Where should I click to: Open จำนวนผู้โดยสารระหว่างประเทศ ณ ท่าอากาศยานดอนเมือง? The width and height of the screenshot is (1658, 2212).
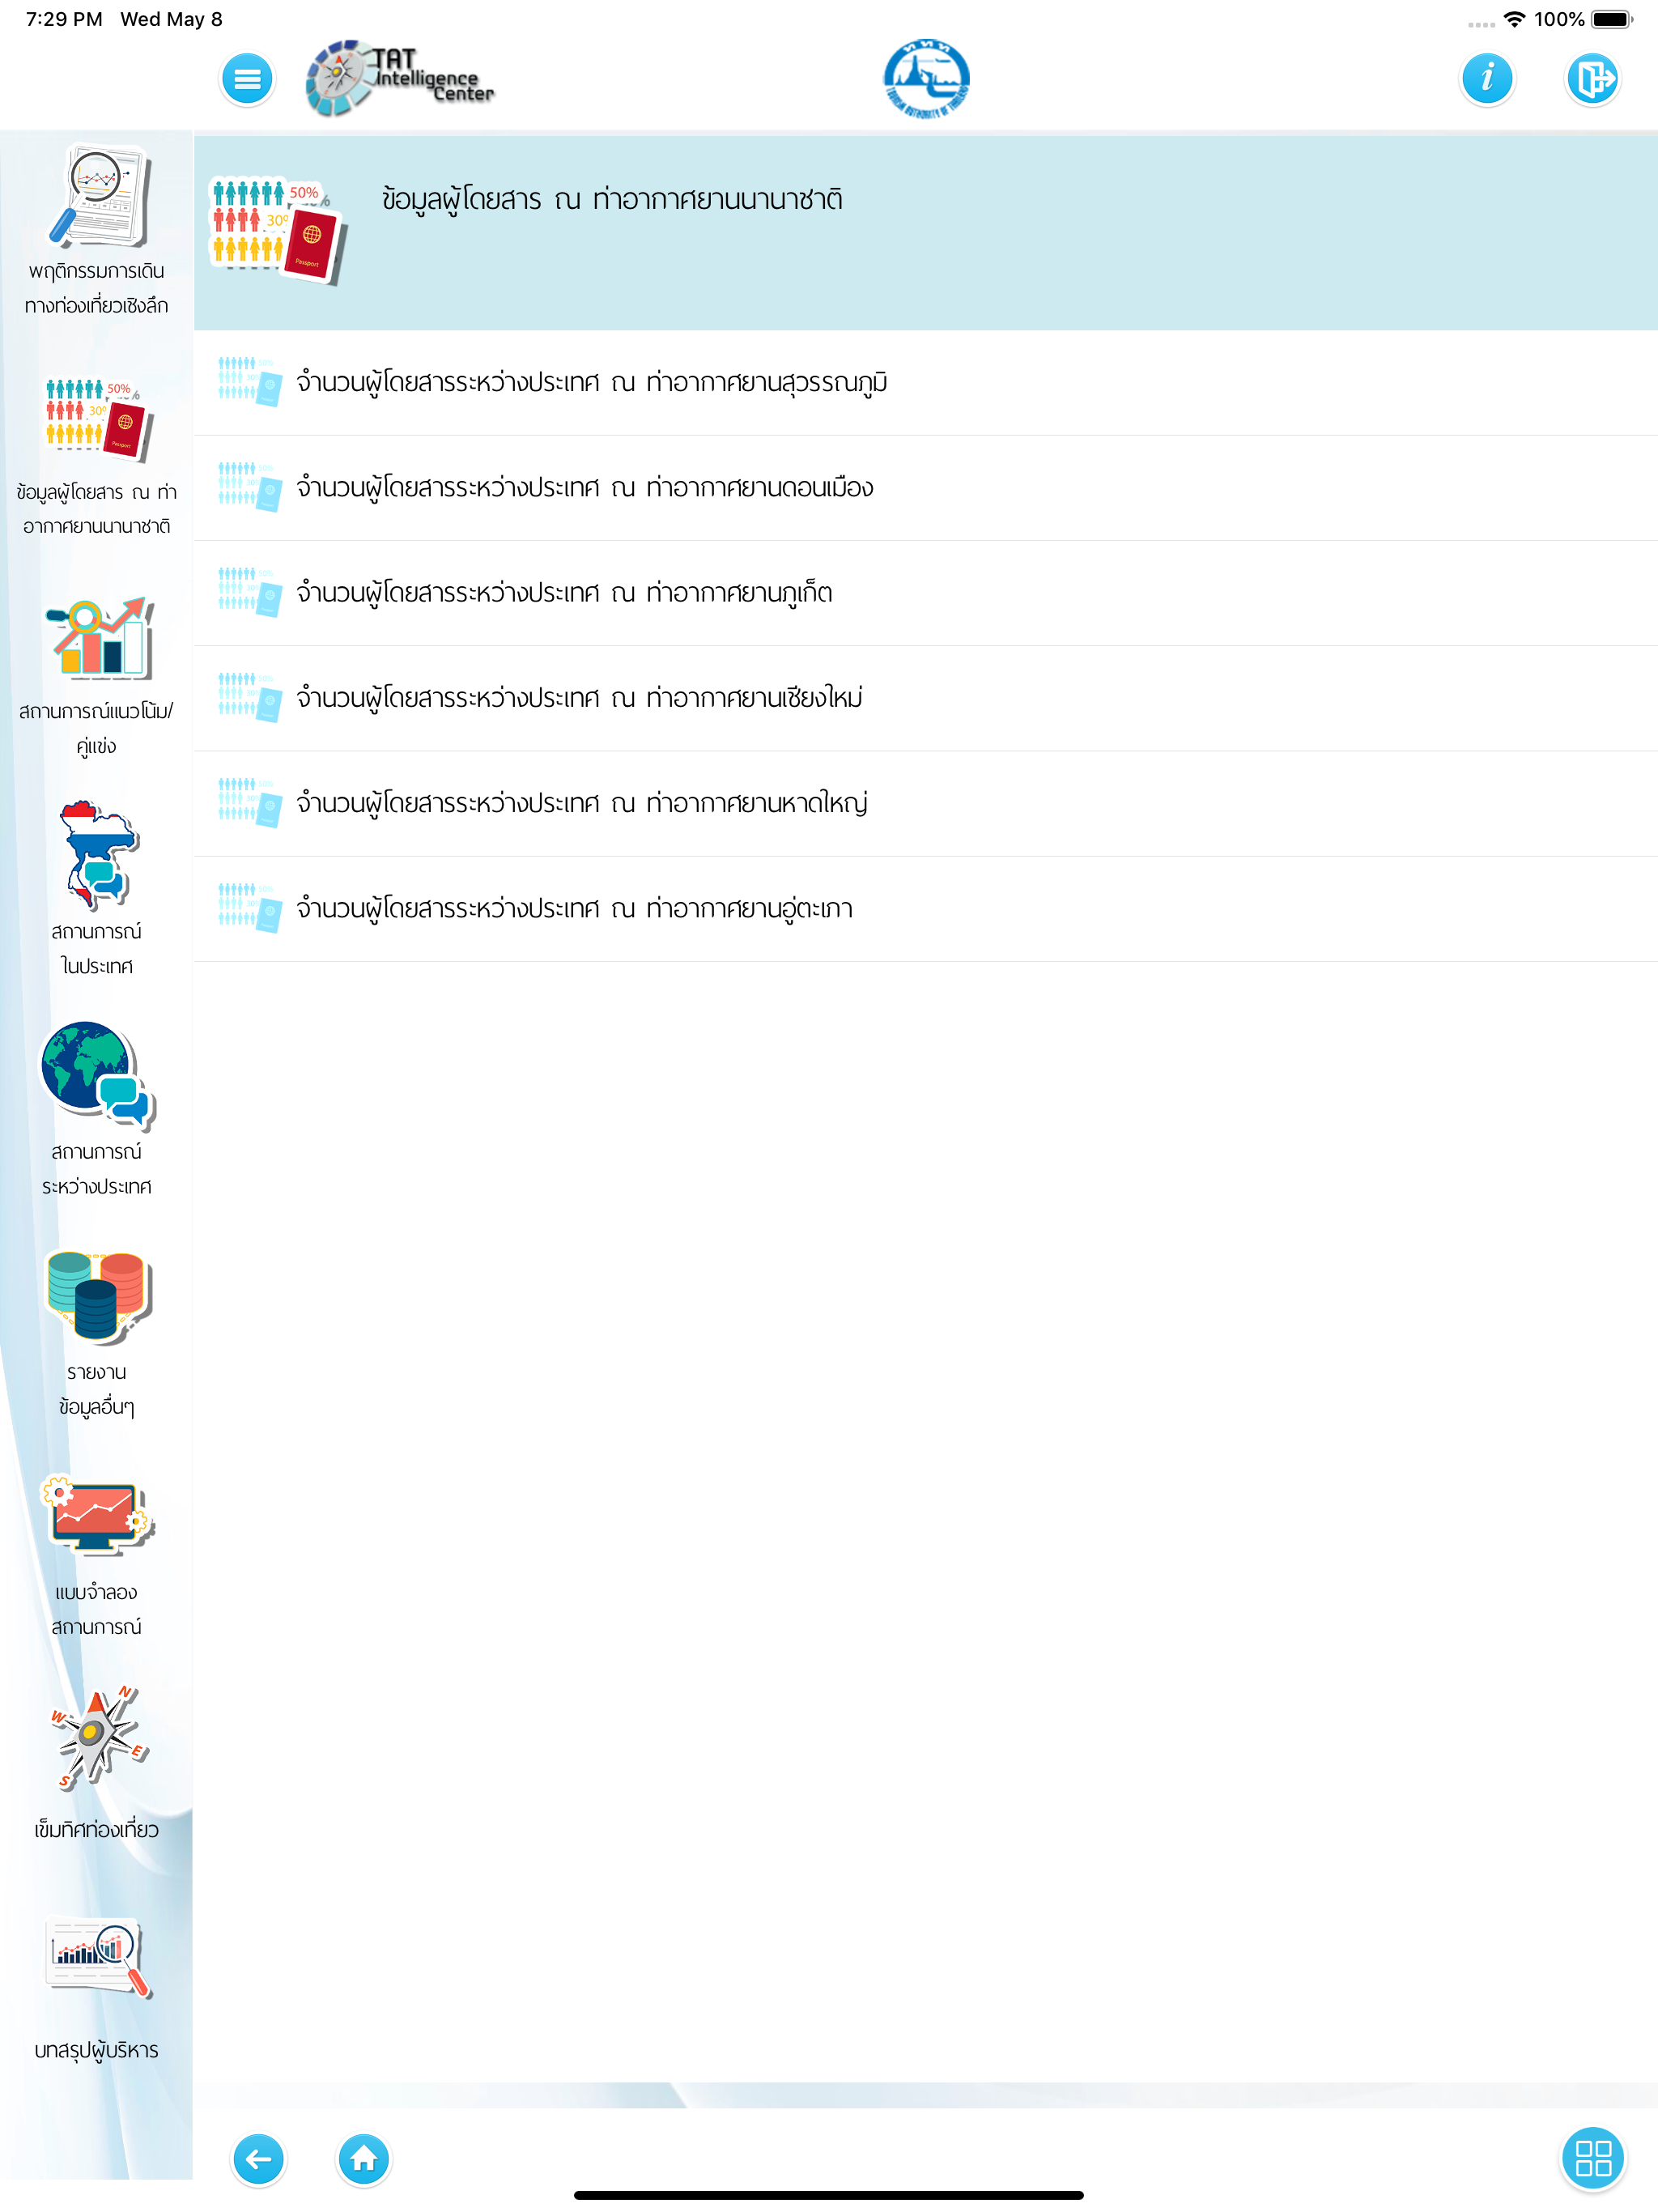click(925, 488)
